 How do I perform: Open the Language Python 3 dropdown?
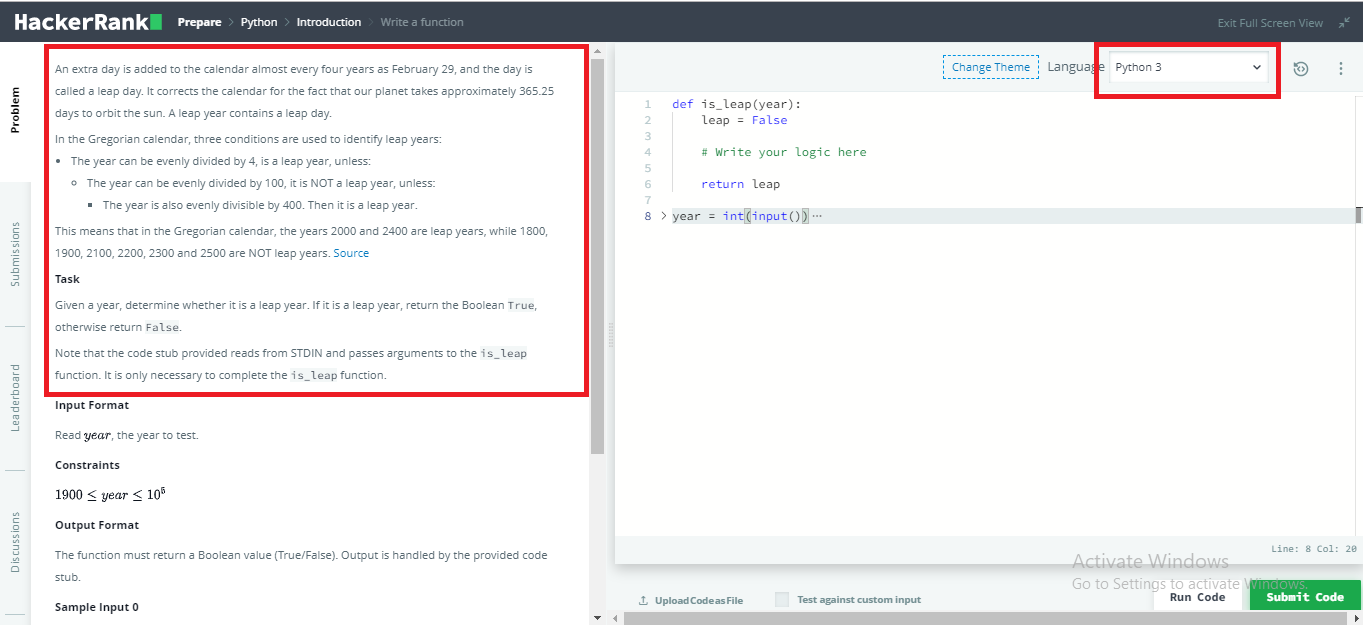click(x=1188, y=68)
